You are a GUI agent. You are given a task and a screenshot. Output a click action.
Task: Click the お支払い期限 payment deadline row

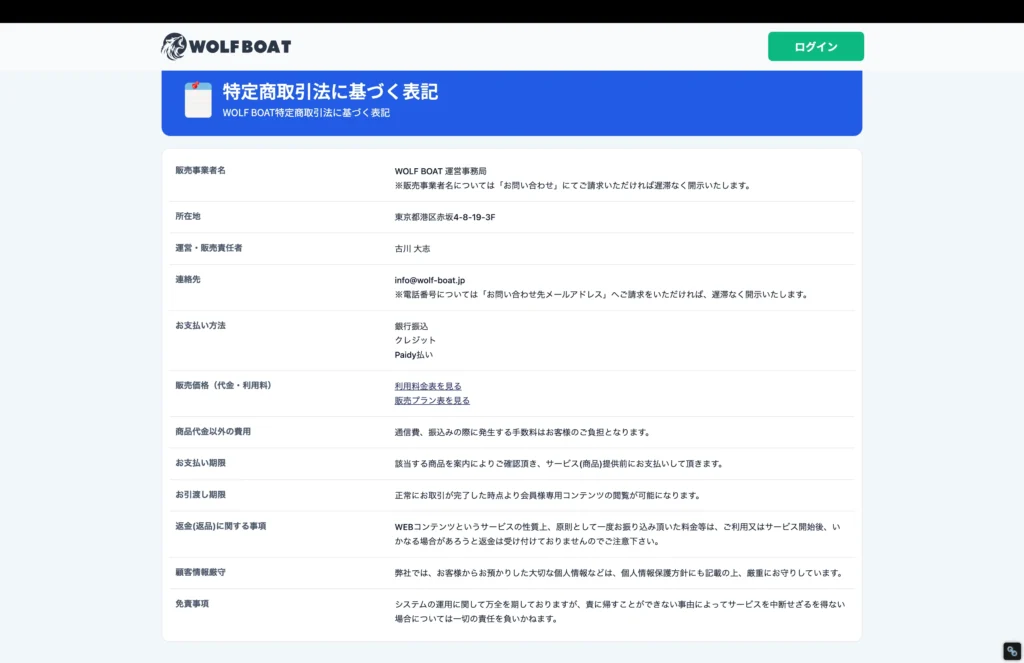(198, 463)
